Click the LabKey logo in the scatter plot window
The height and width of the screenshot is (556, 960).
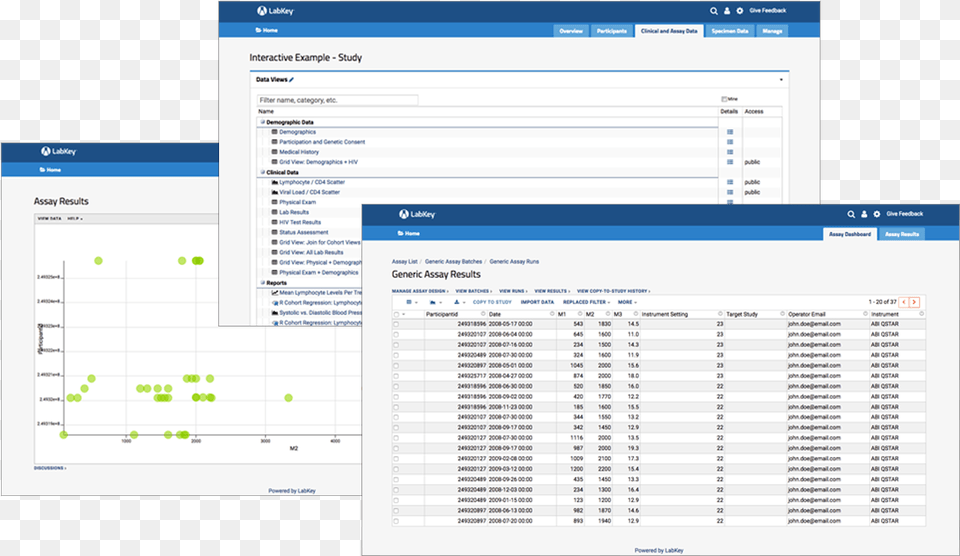(x=58, y=151)
